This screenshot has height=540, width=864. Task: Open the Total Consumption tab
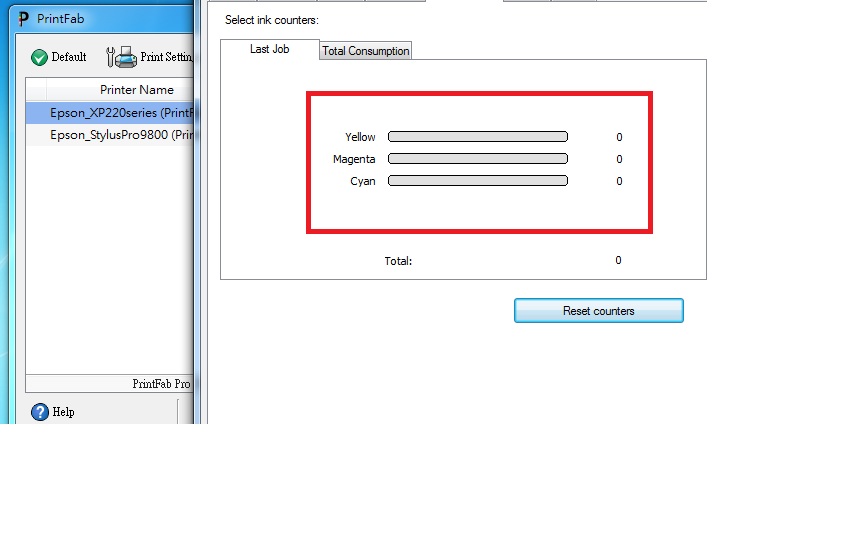pos(365,51)
